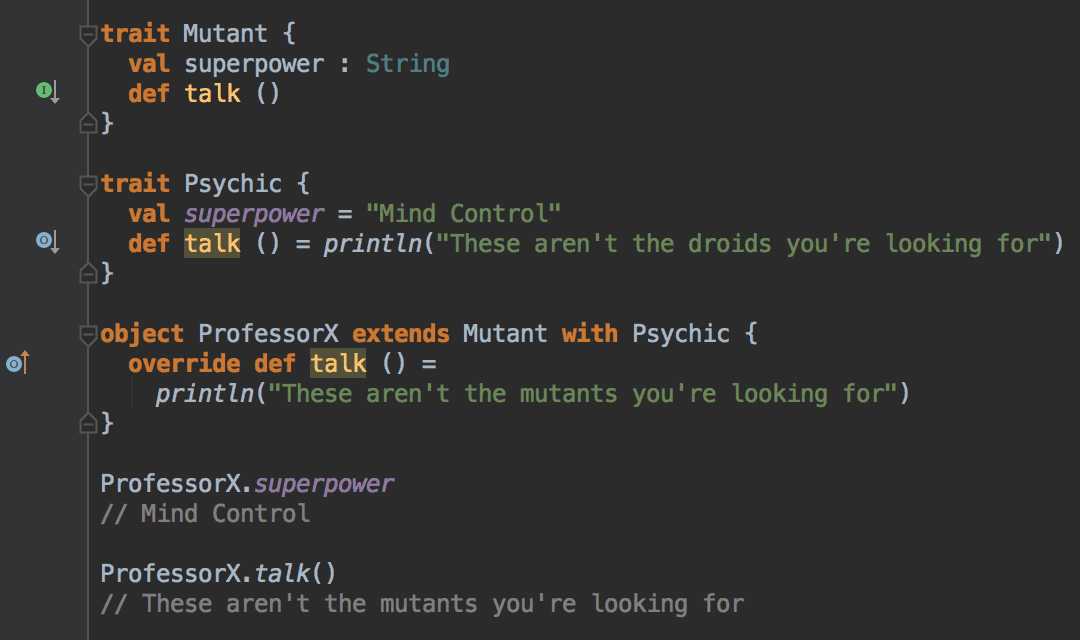
Task: Click the highlighted talk in the override line
Action: click(x=338, y=364)
